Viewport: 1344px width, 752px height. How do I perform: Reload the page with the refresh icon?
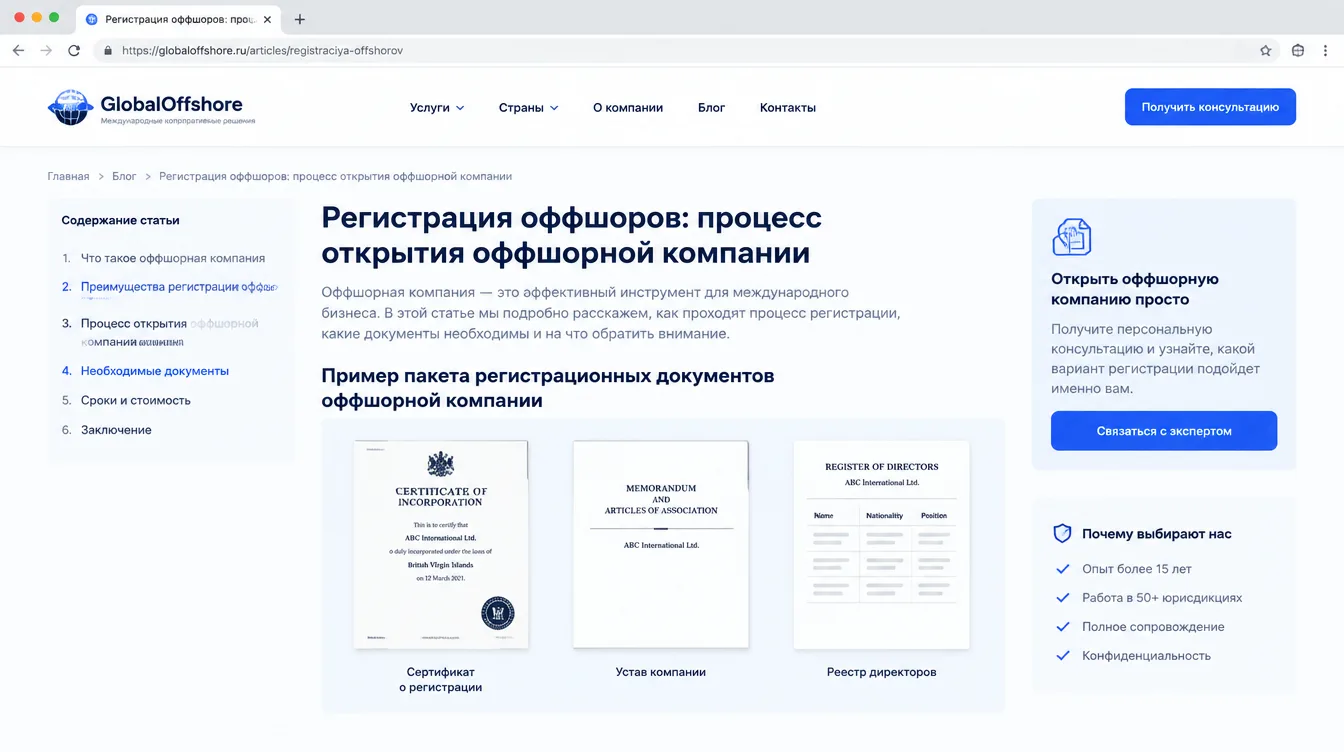[x=74, y=50]
